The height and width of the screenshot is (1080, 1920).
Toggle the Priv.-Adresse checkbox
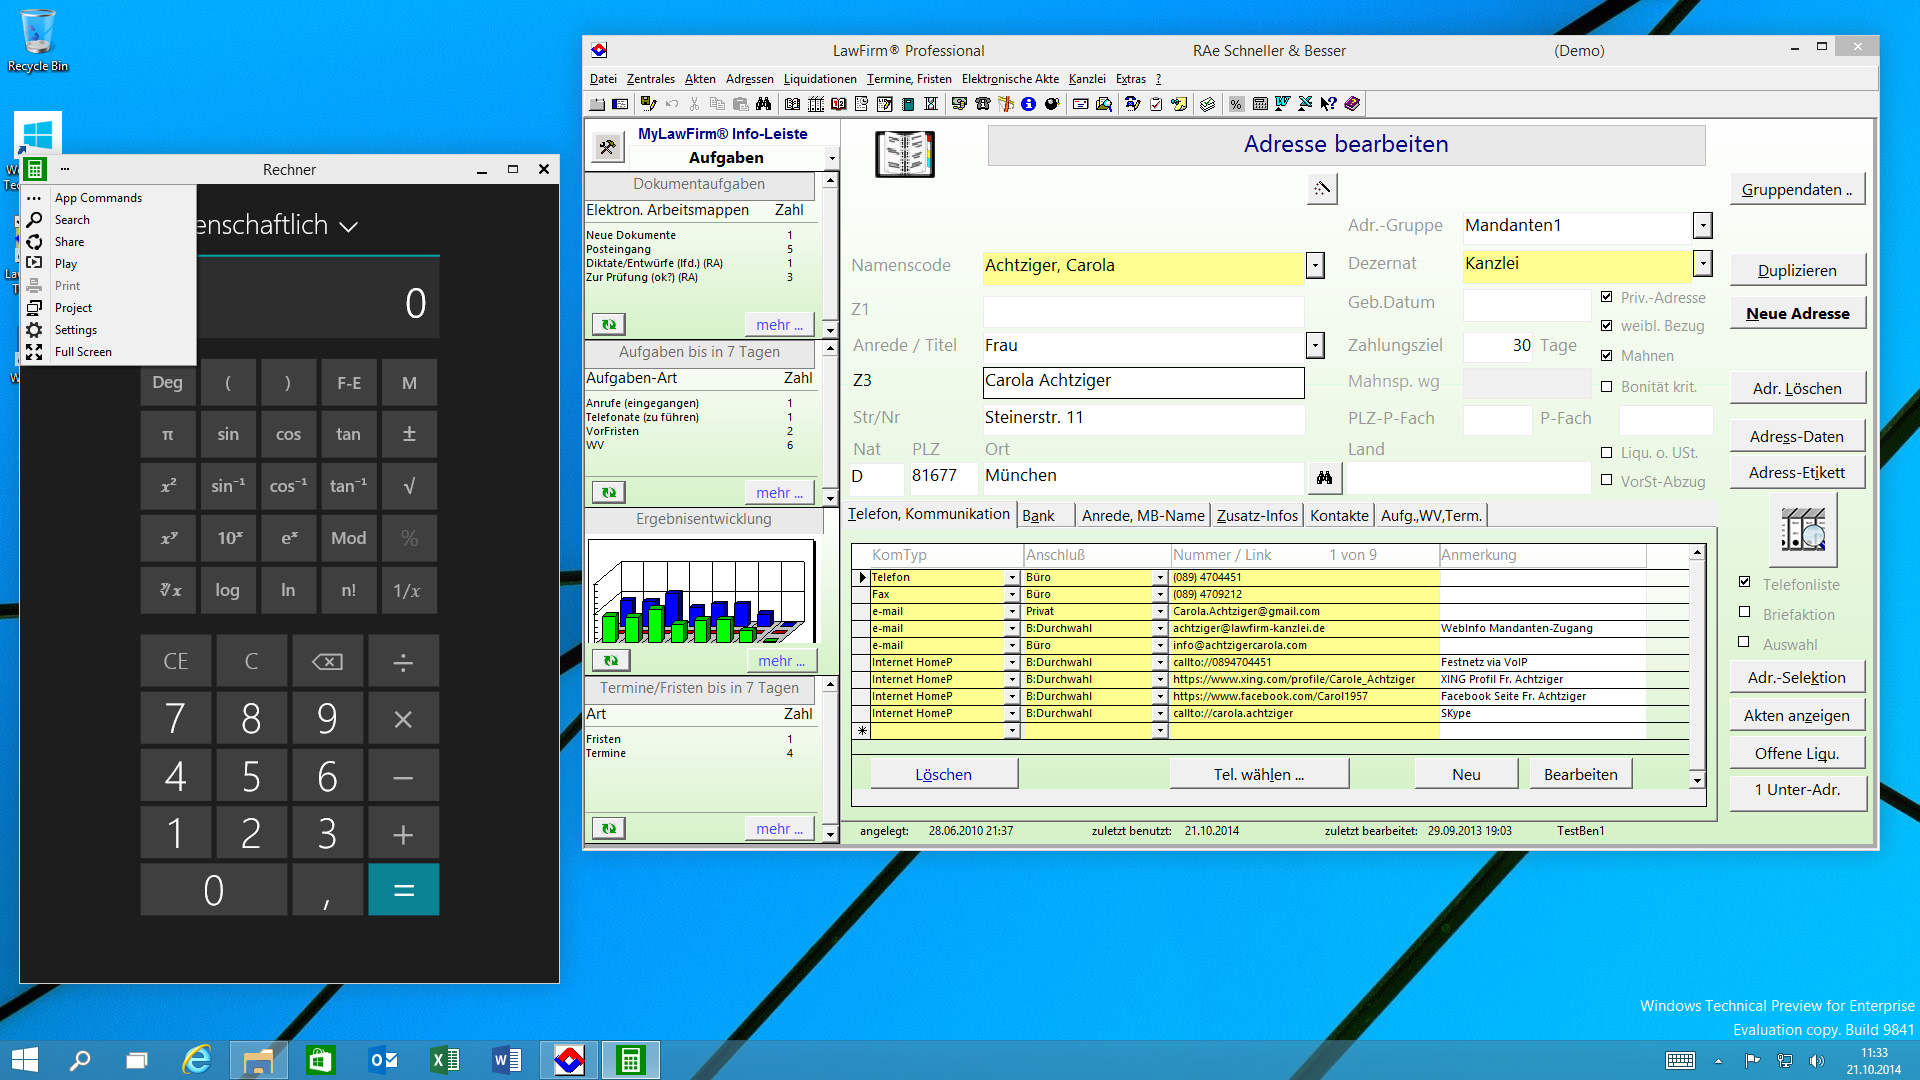tap(1607, 297)
